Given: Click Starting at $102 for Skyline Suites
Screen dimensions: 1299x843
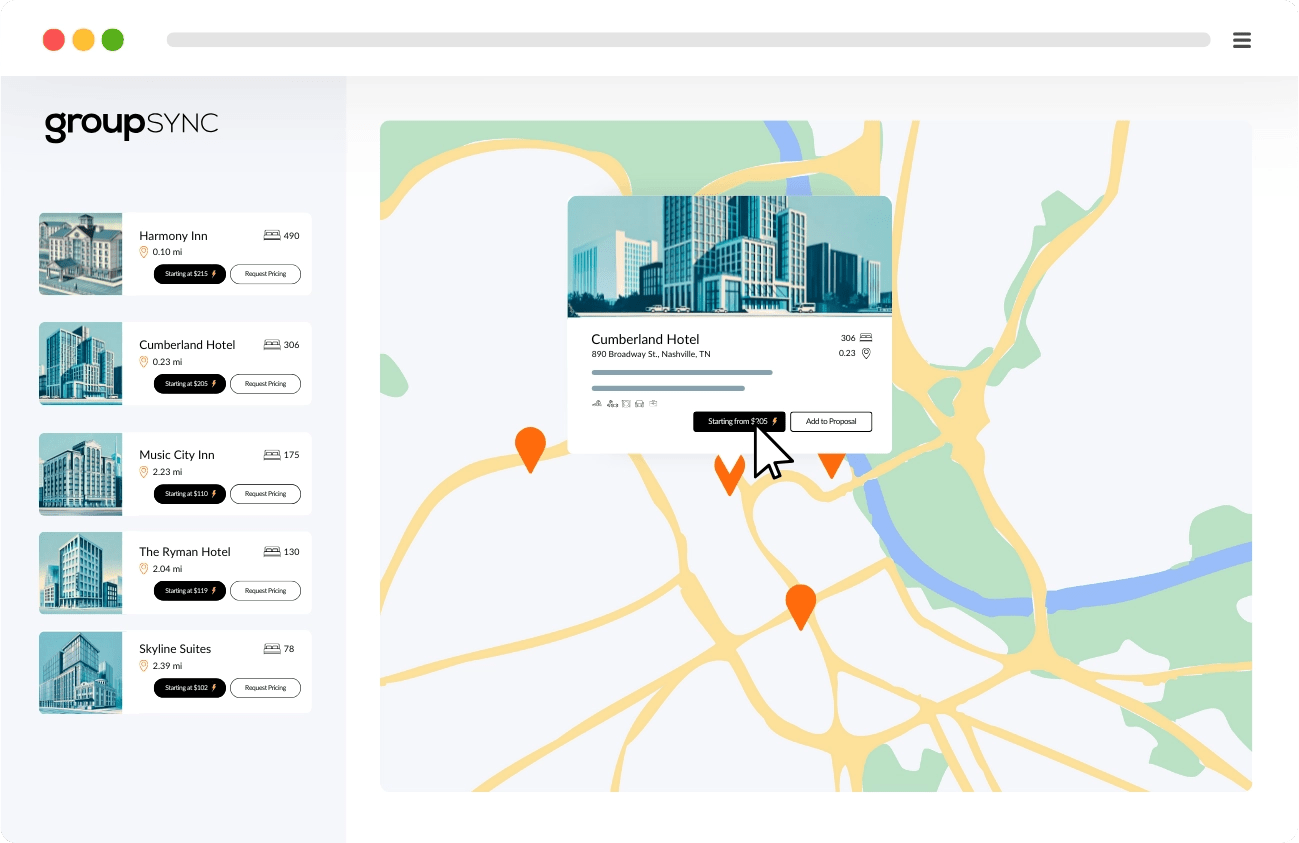Looking at the screenshot, I should pos(190,688).
